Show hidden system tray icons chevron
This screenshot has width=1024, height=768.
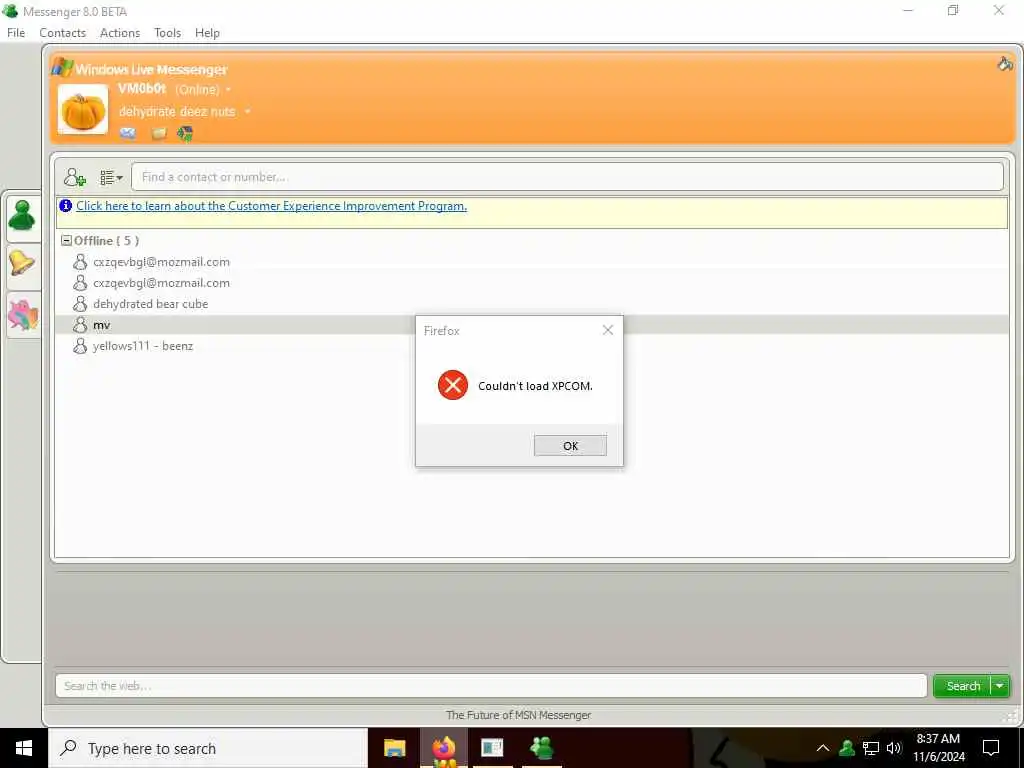[823, 748]
